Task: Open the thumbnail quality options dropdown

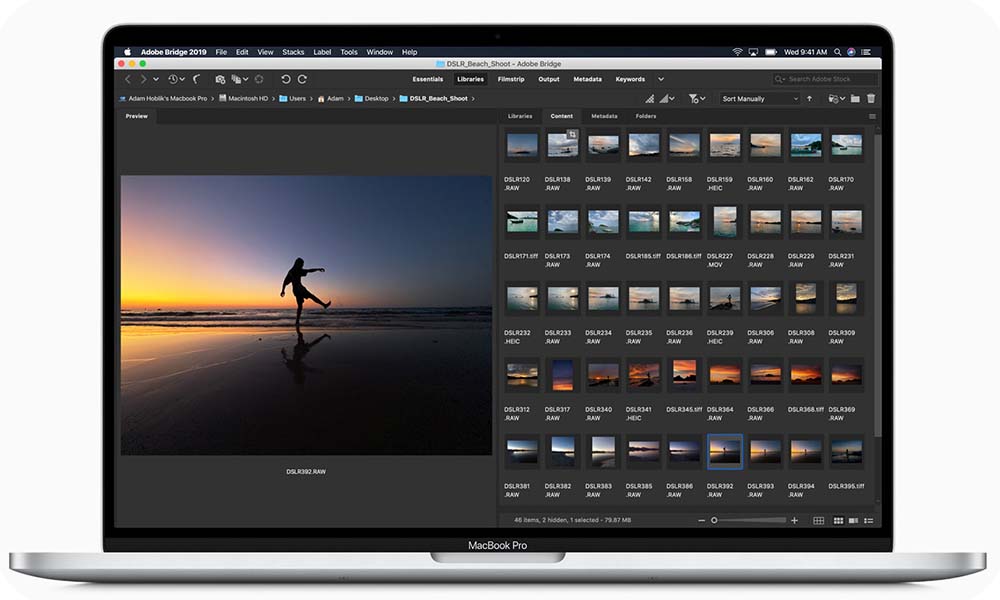Action: click(x=667, y=99)
